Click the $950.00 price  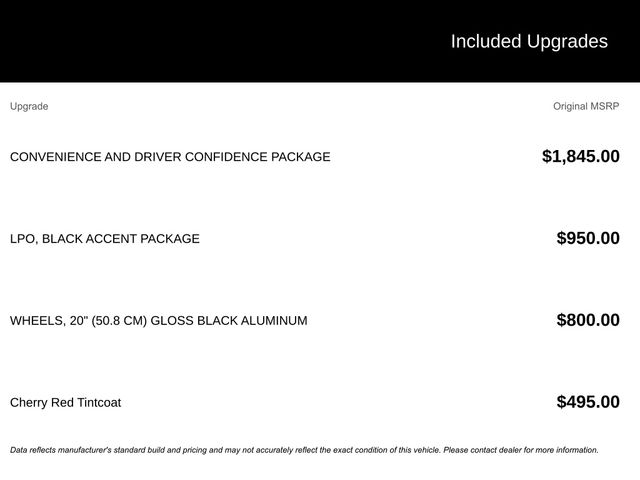[588, 238]
